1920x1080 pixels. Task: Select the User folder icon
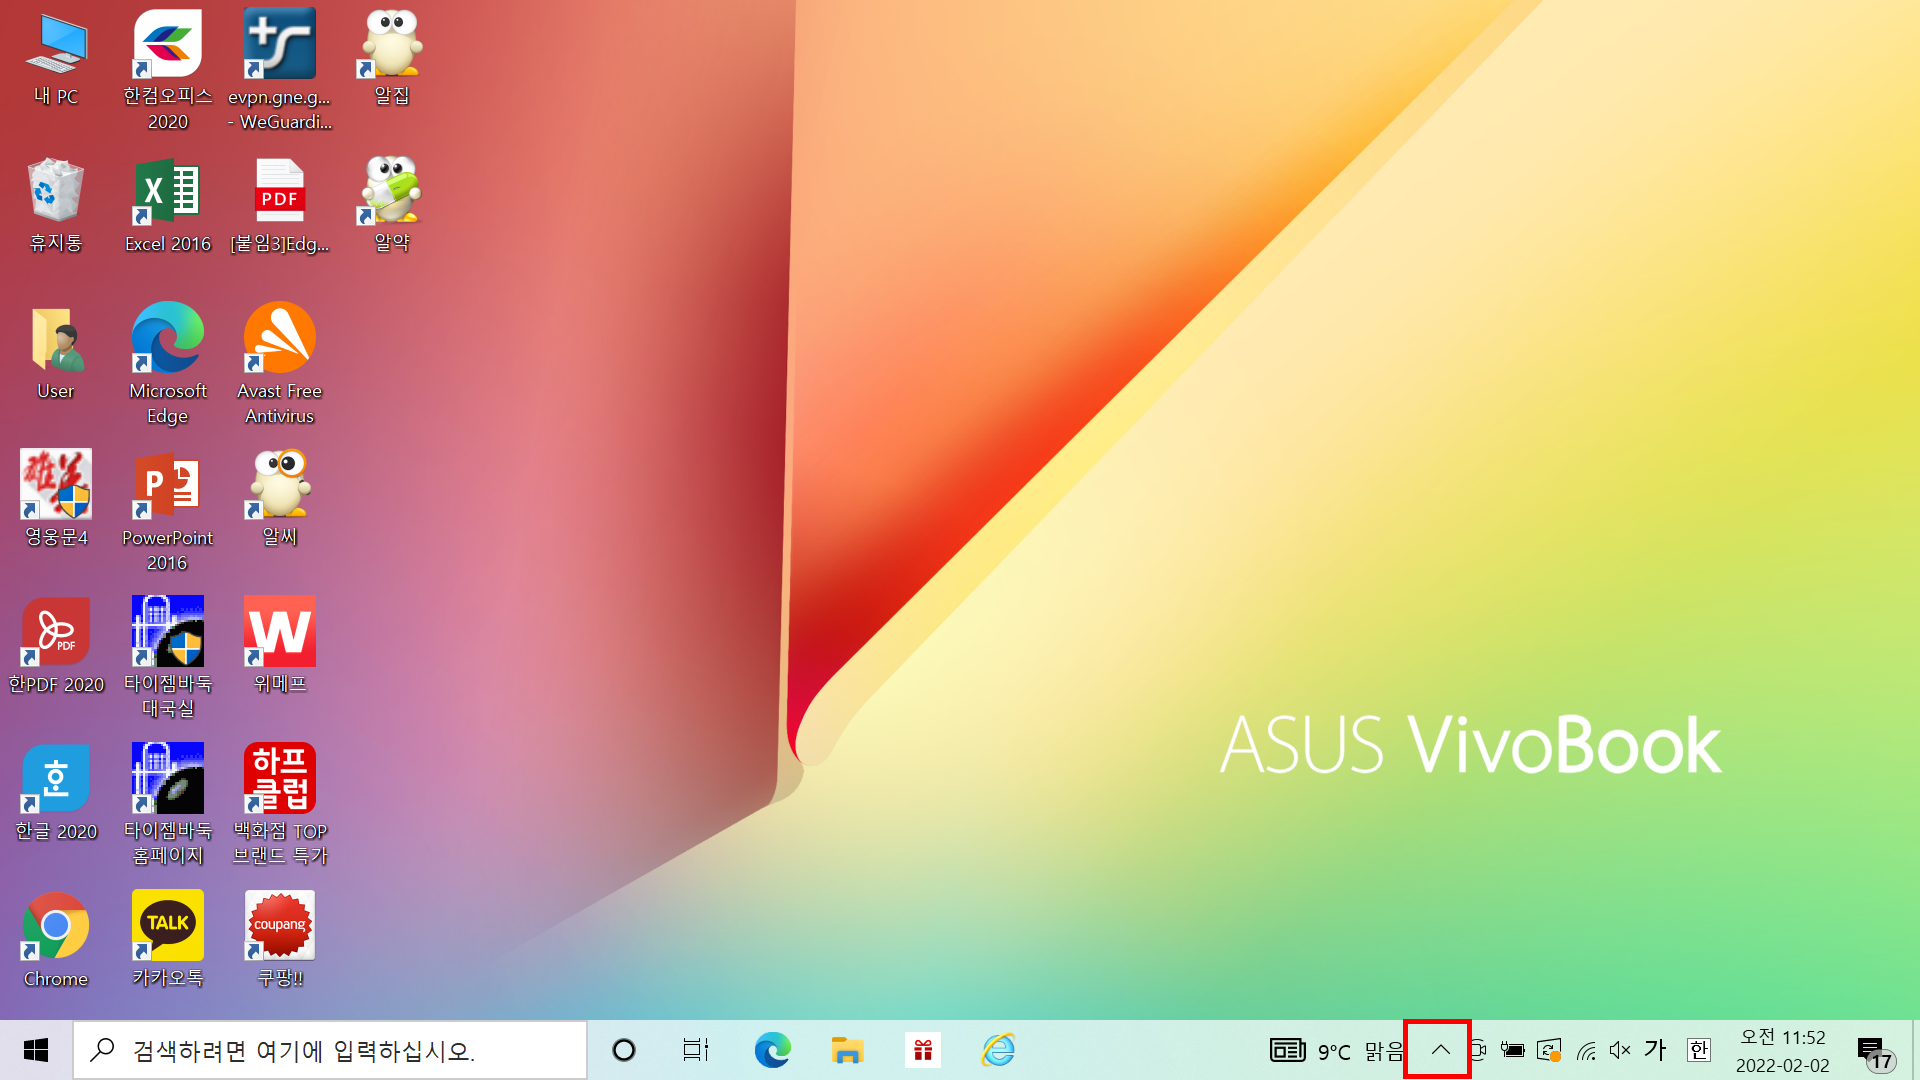tap(56, 352)
